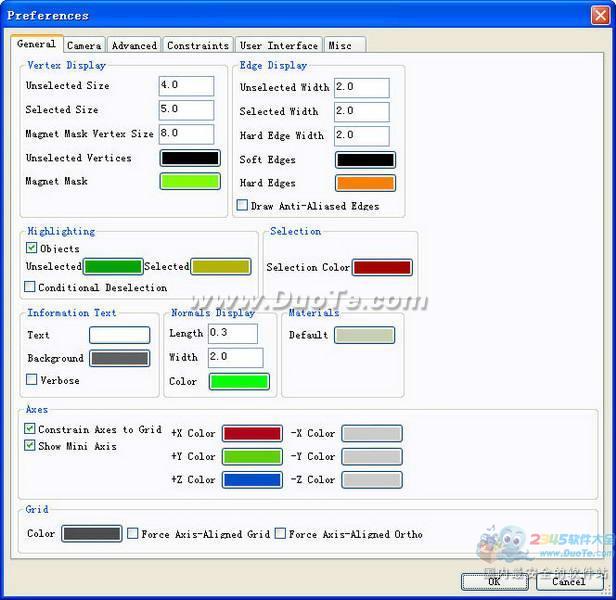Enable Force Axis-Aligned Grid option
616x600 pixels.
coord(133,534)
